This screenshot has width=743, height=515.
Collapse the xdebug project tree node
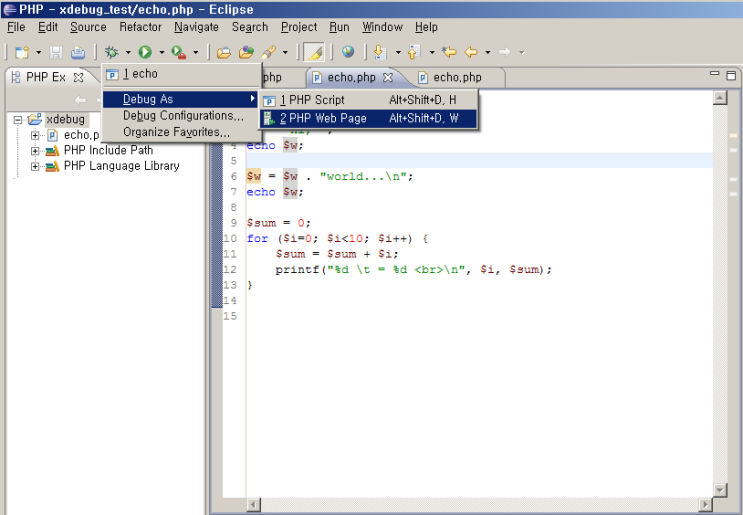click(x=18, y=120)
